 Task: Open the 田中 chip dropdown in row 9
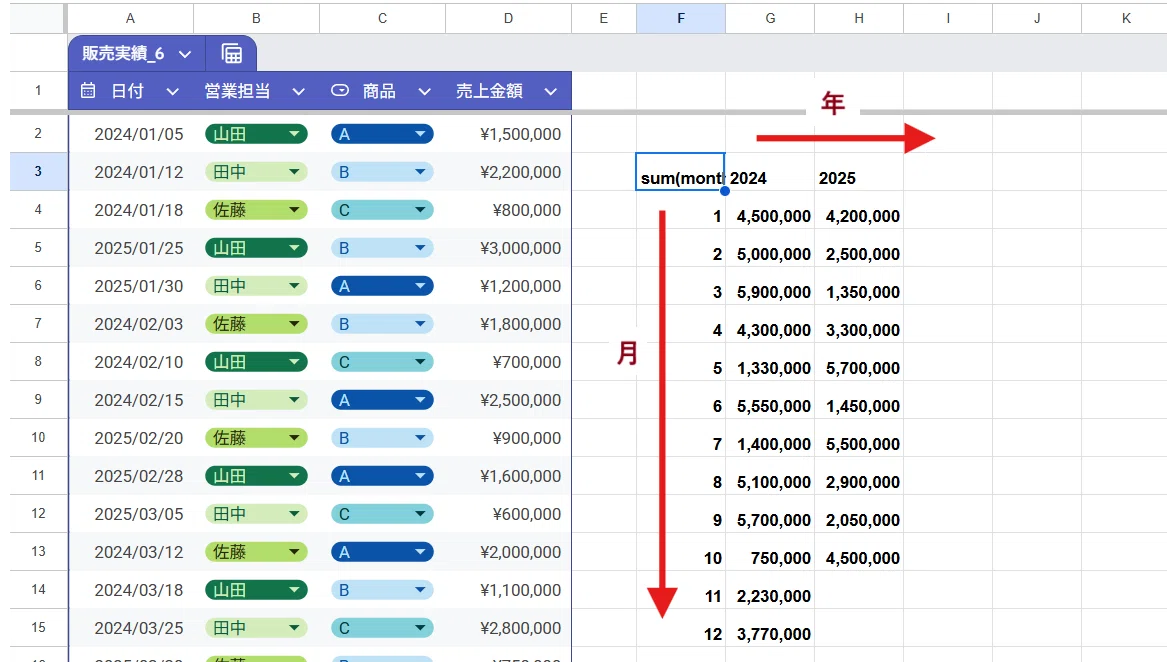294,400
